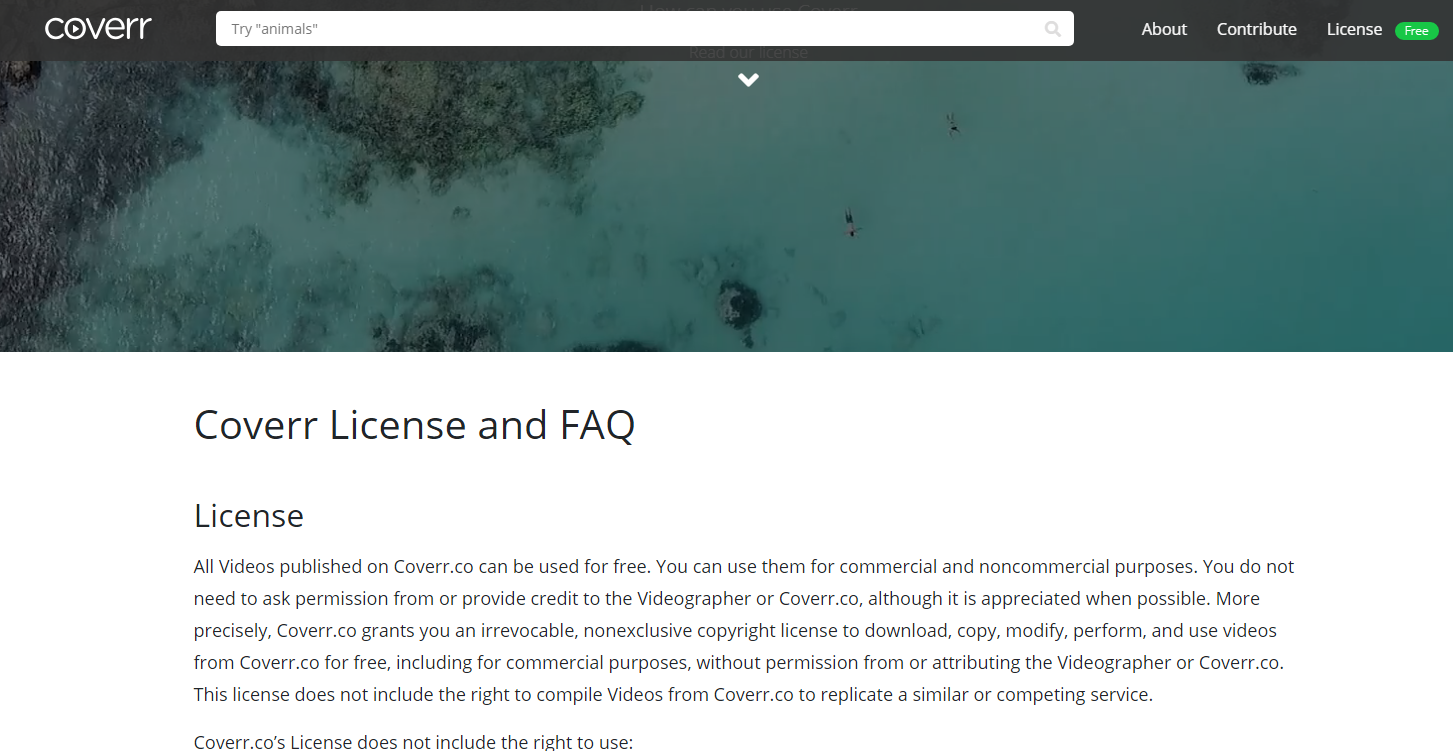
Task: Open the About page
Action: (1164, 29)
